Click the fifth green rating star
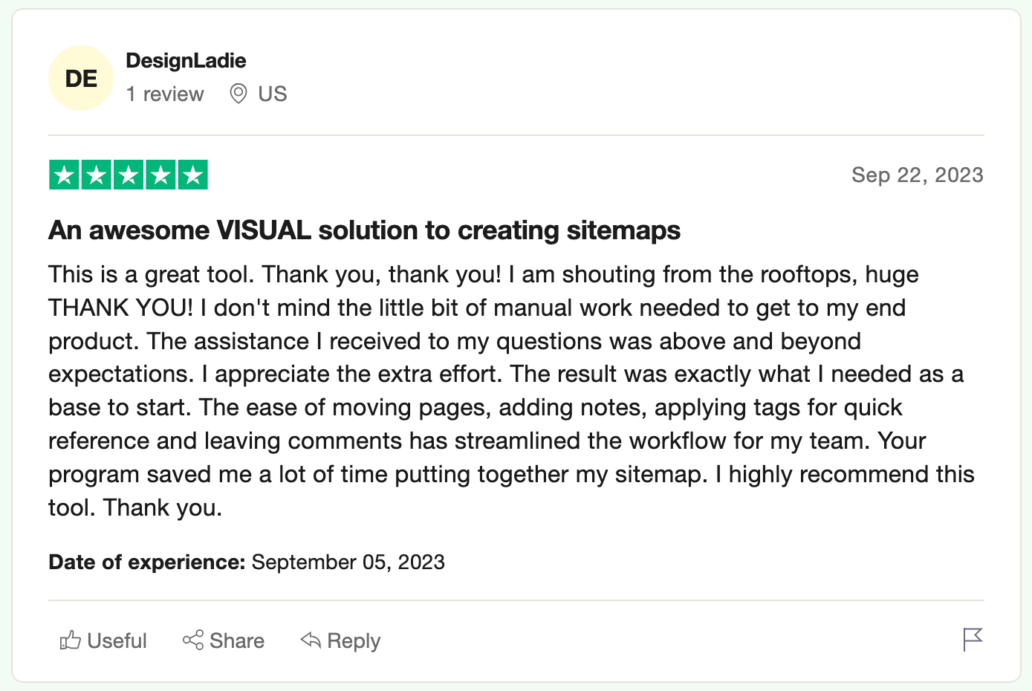Image resolution: width=1032 pixels, height=691 pixels. 192,176
